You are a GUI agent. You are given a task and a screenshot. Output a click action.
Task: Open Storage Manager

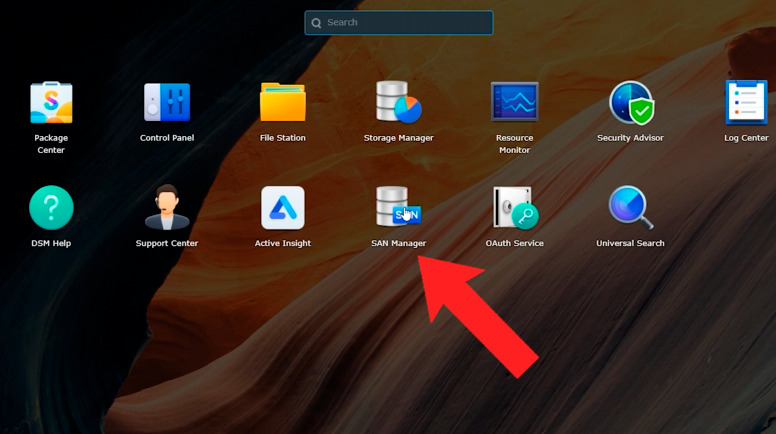coord(398,102)
